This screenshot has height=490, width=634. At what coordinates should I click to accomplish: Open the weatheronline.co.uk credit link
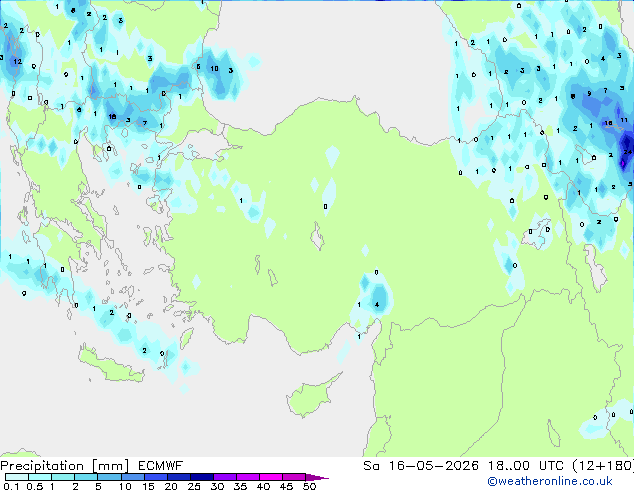(x=550, y=481)
